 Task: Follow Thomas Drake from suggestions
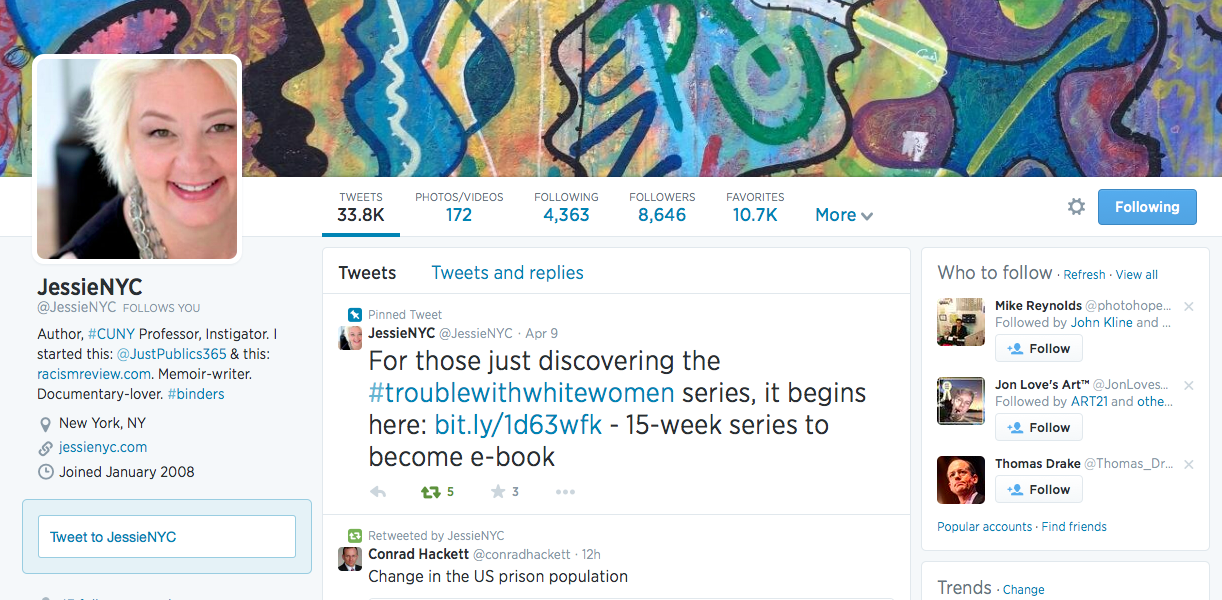pyautogui.click(x=1038, y=490)
